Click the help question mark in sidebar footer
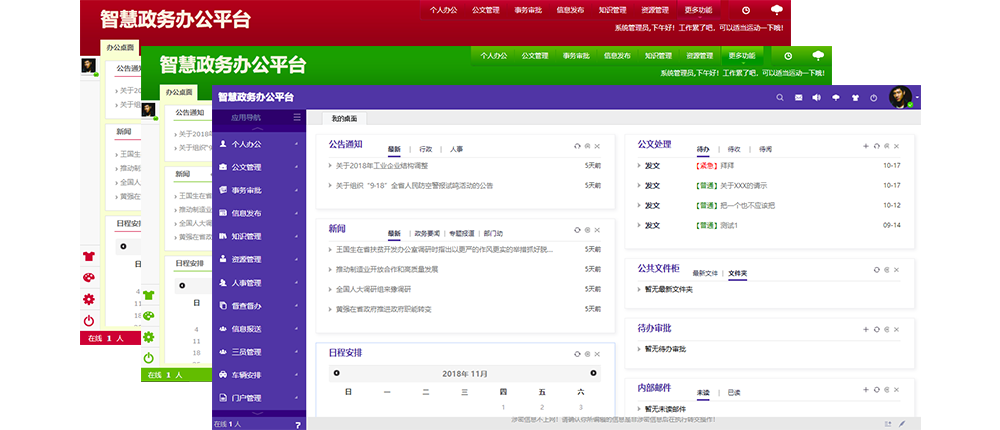 pos(298,424)
